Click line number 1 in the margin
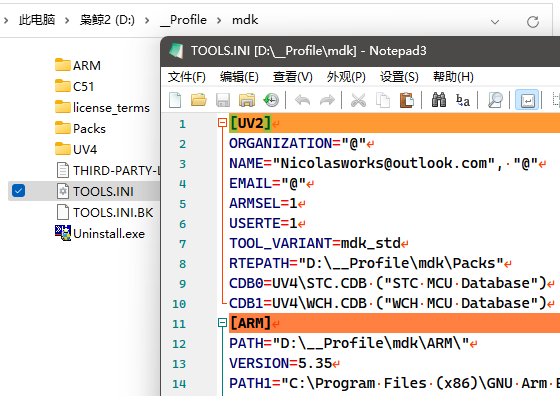 click(182, 124)
